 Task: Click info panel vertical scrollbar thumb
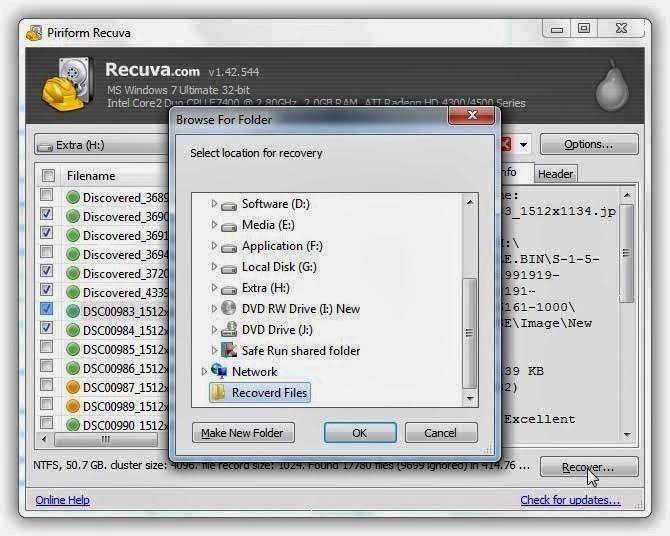tap(626, 253)
